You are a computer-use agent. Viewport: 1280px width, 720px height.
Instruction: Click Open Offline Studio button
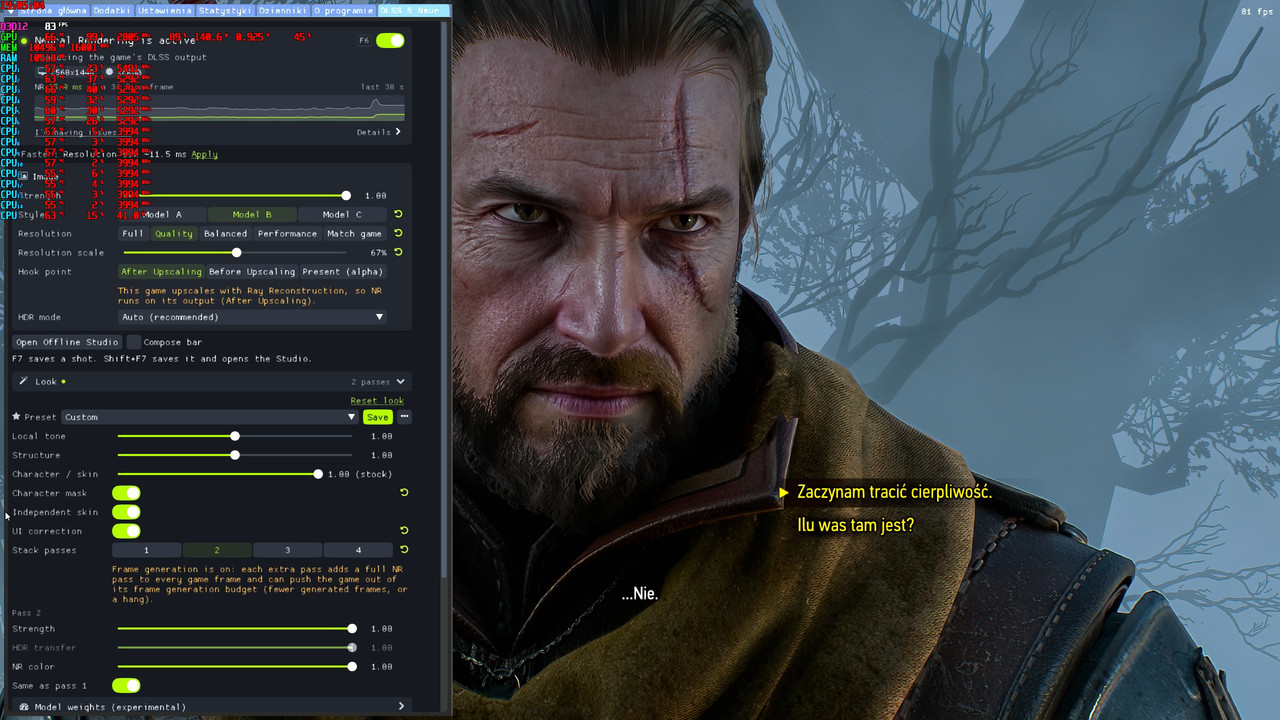click(x=67, y=342)
